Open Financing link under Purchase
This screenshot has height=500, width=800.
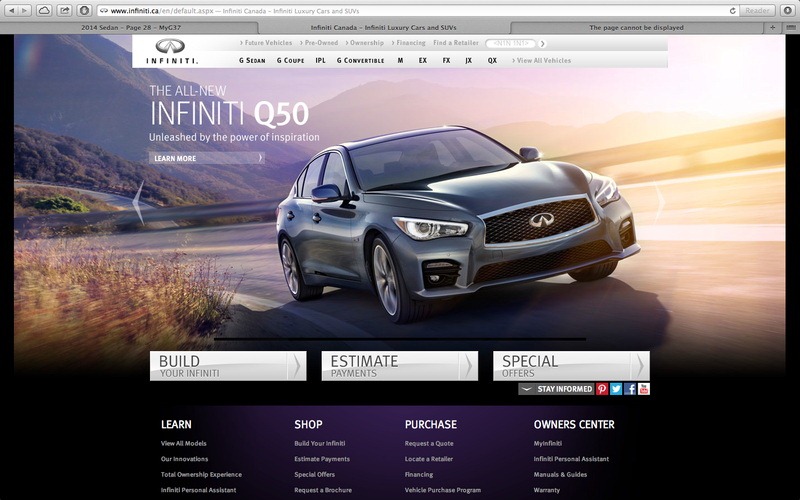[x=419, y=474]
